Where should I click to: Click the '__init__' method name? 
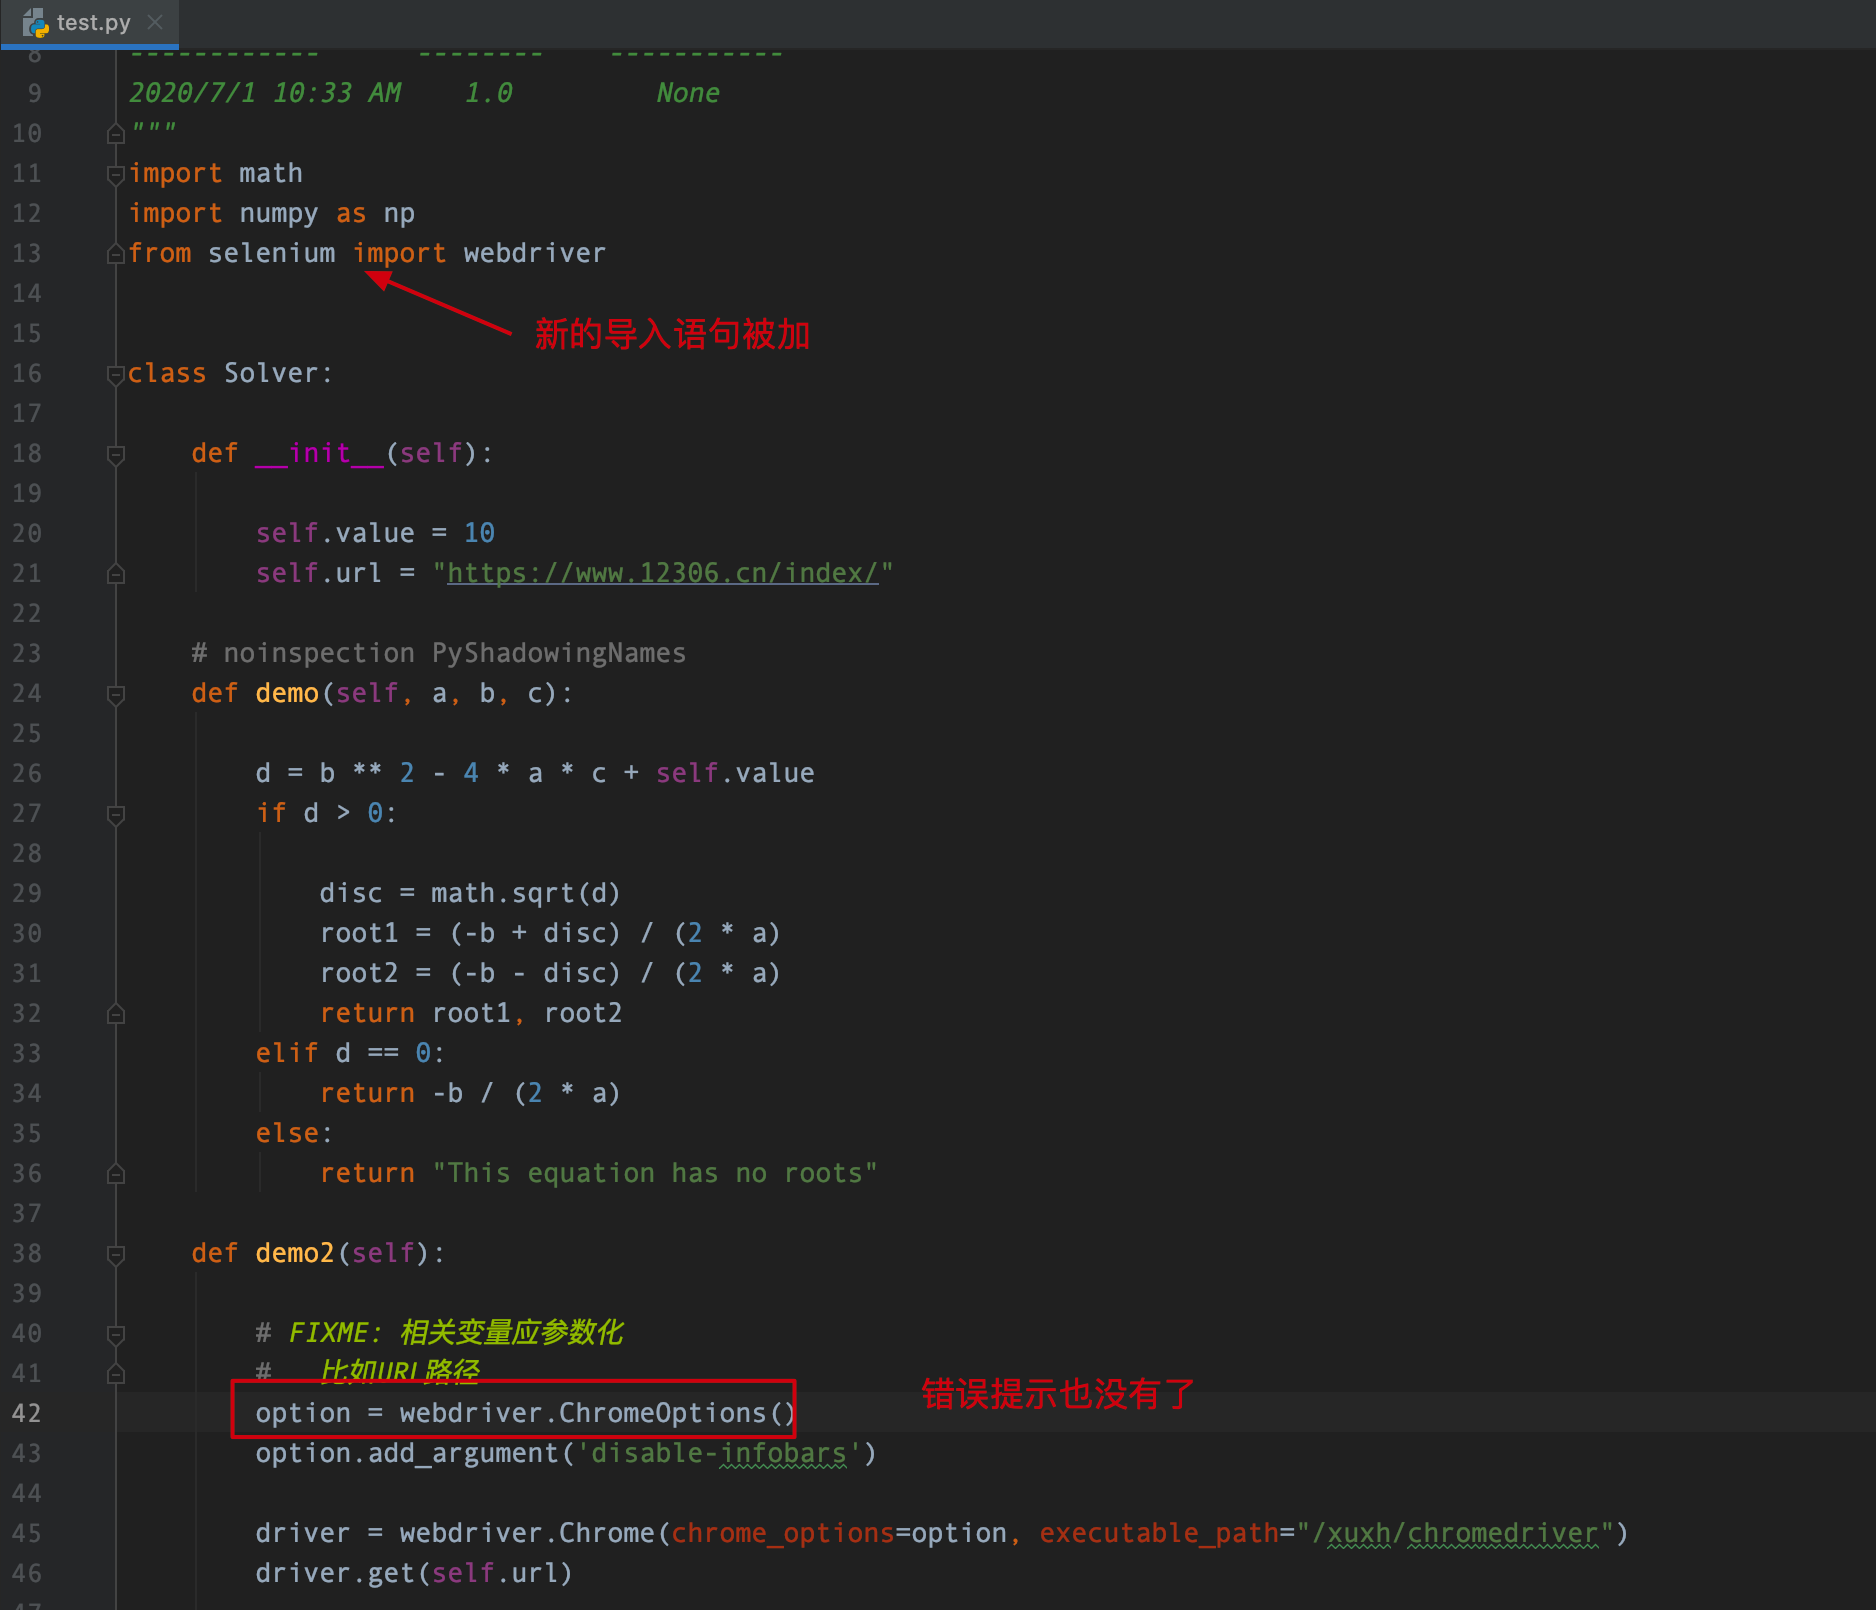319,453
